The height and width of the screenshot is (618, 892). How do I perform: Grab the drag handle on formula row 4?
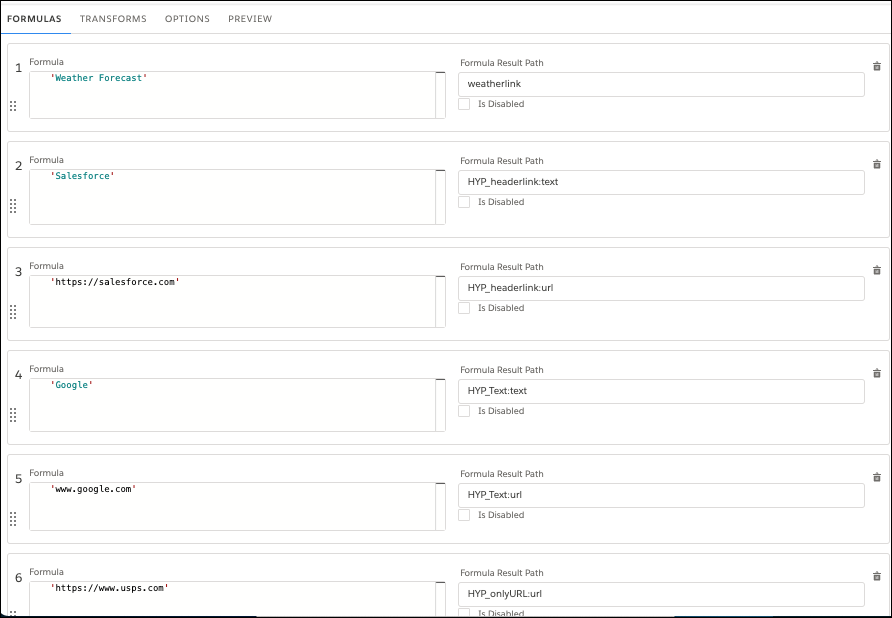[x=15, y=414]
